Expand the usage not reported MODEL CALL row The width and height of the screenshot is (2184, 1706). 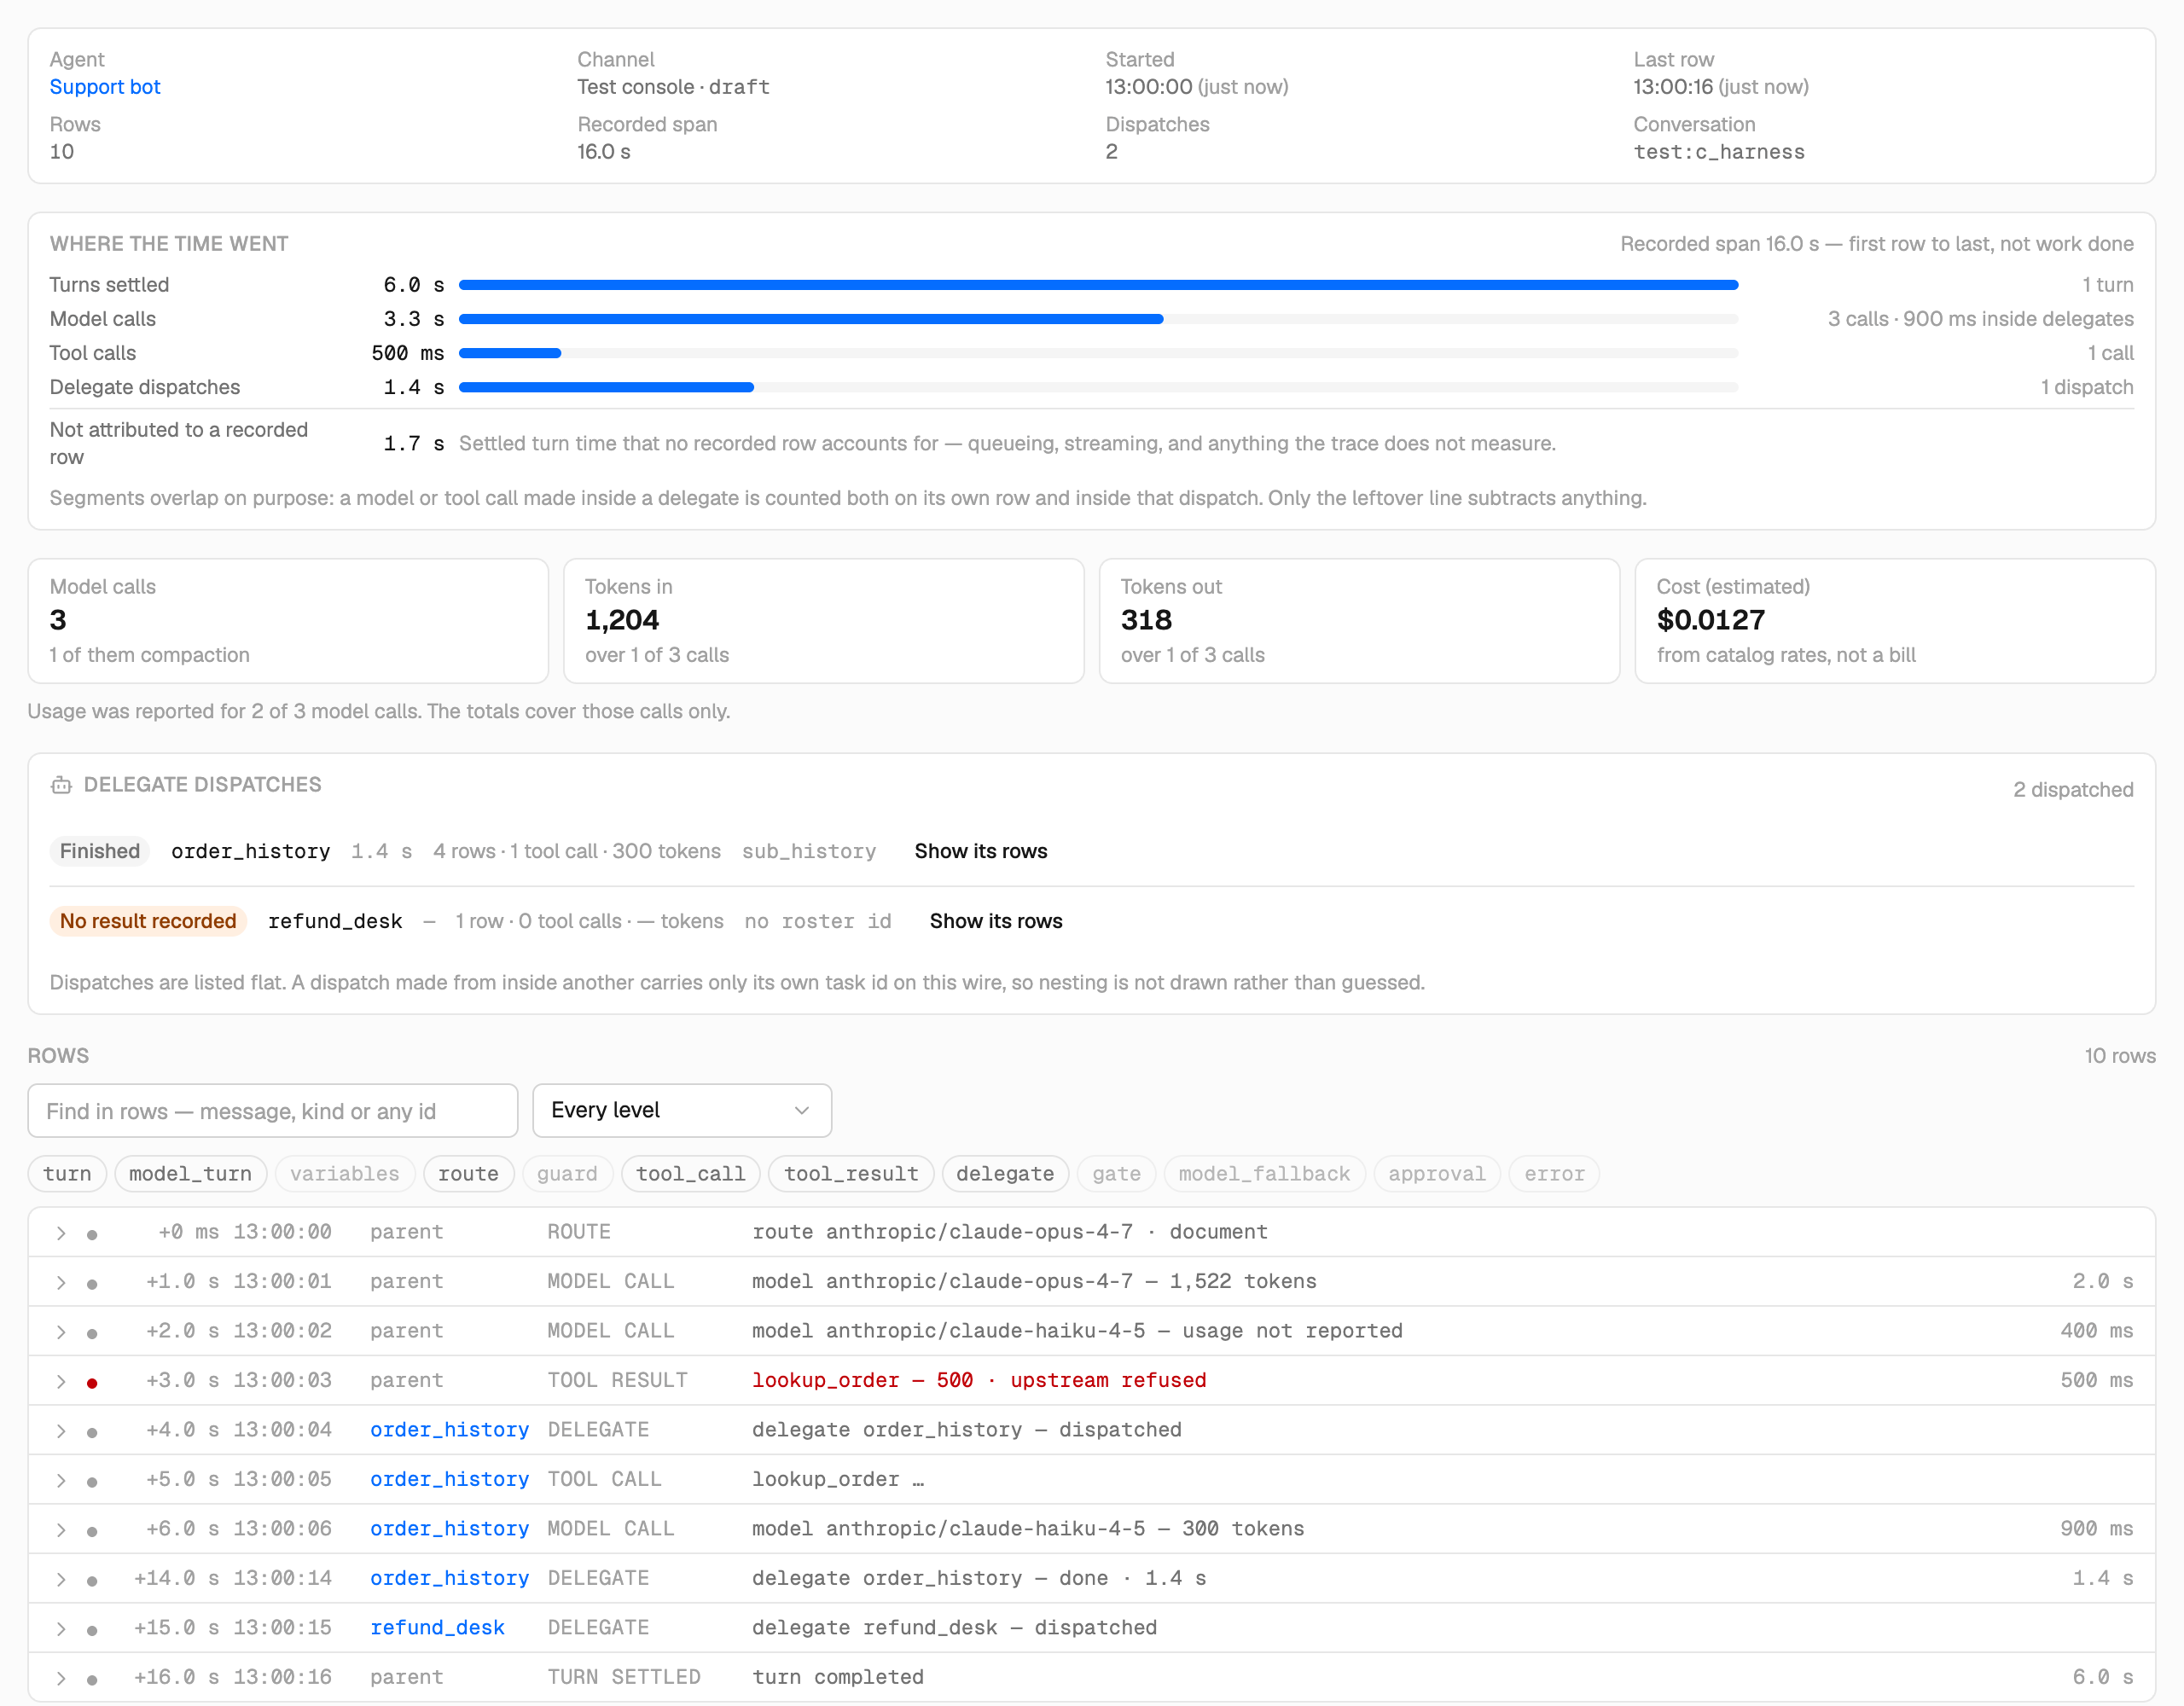61,1332
